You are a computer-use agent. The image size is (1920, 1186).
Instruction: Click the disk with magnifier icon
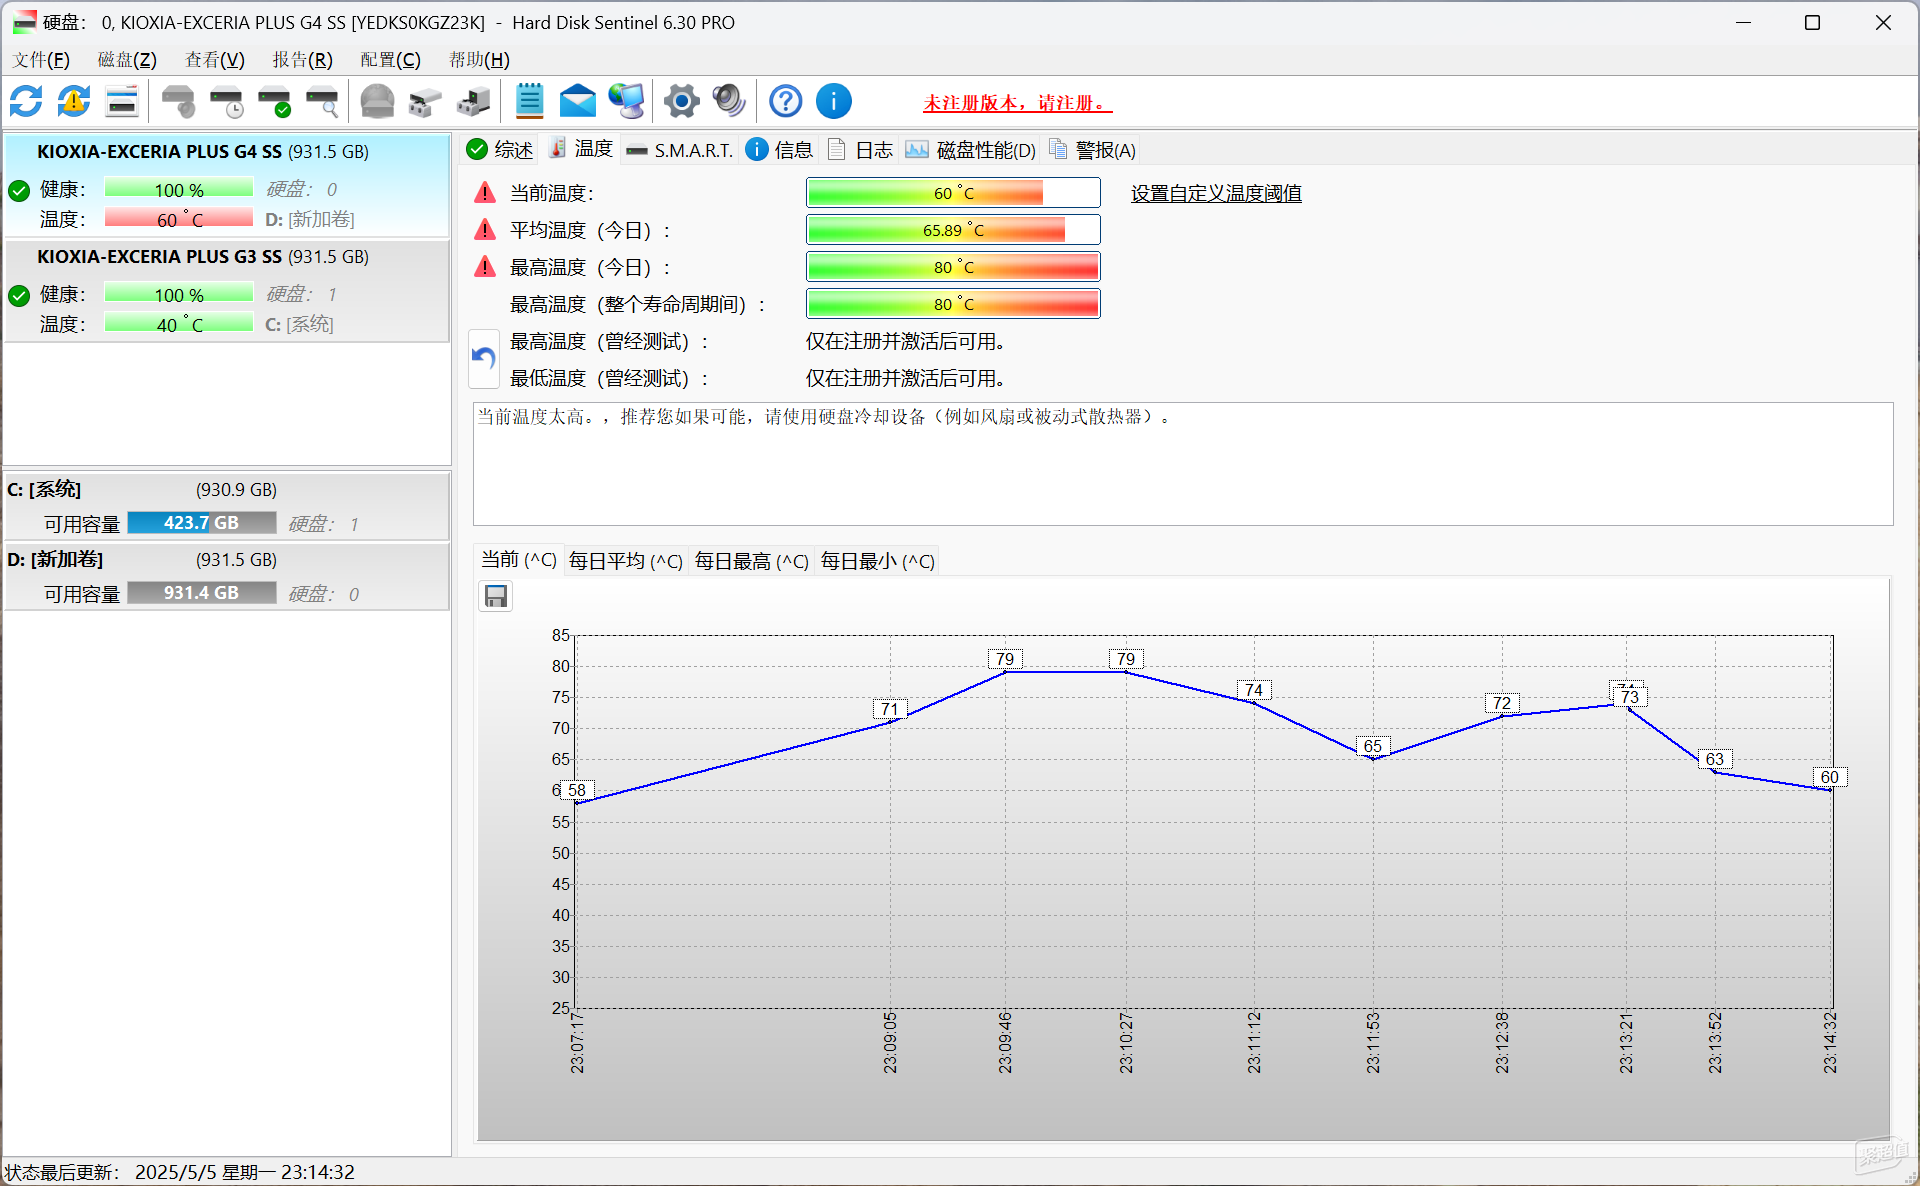click(x=322, y=101)
